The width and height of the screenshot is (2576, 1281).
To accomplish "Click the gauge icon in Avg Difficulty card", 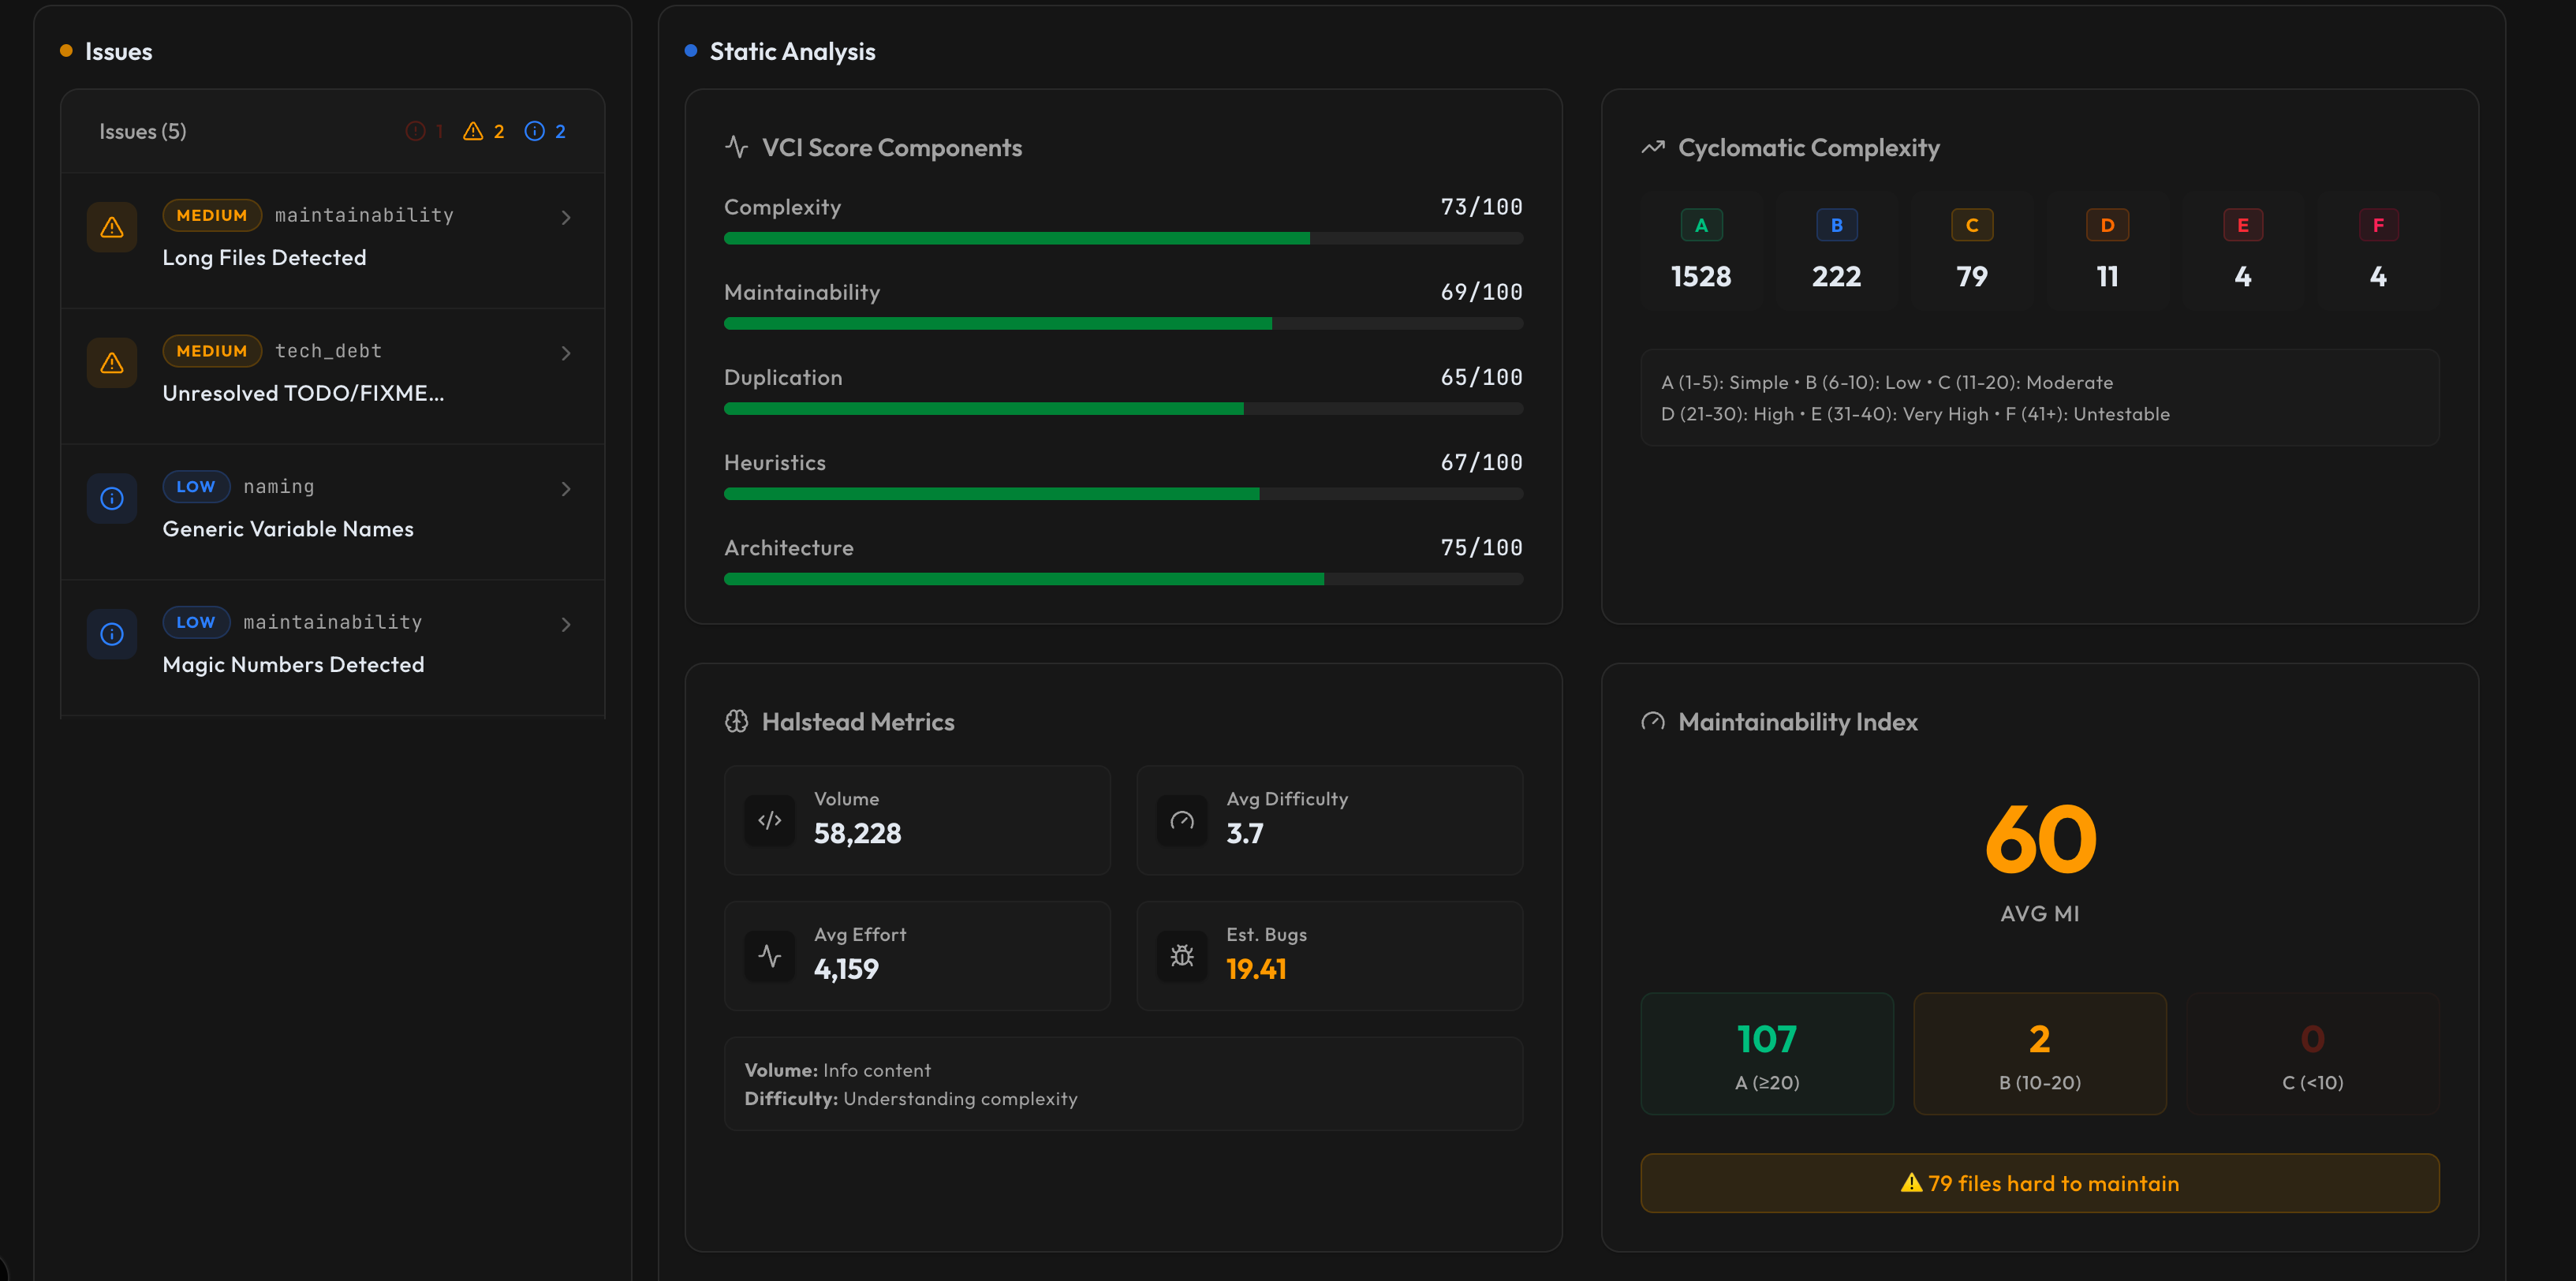I will (x=1182, y=820).
